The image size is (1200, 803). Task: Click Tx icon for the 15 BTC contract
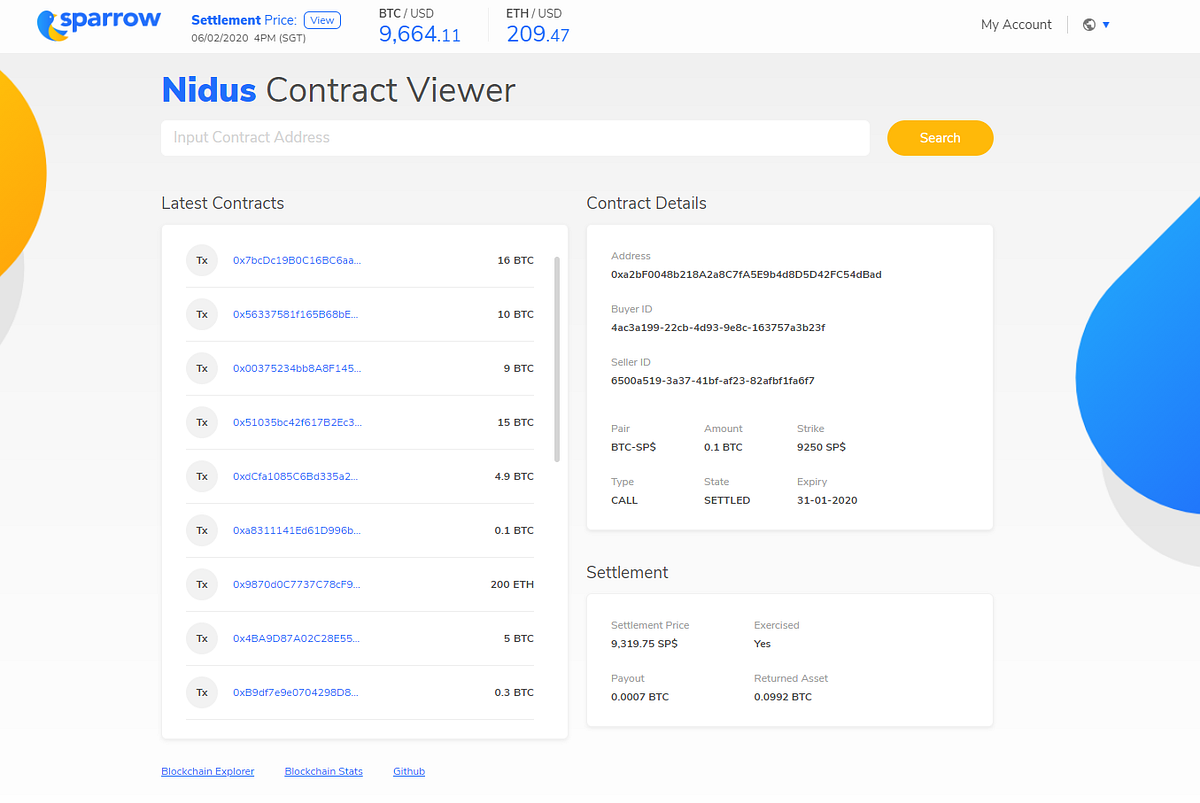click(201, 422)
